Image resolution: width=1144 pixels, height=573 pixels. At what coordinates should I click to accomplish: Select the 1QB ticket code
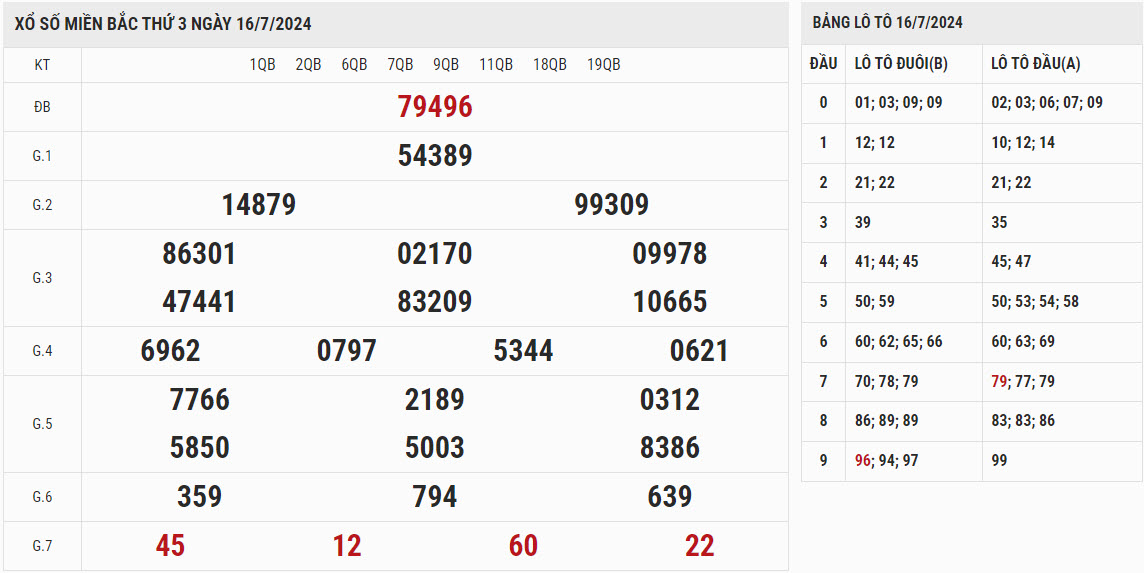coord(262,64)
